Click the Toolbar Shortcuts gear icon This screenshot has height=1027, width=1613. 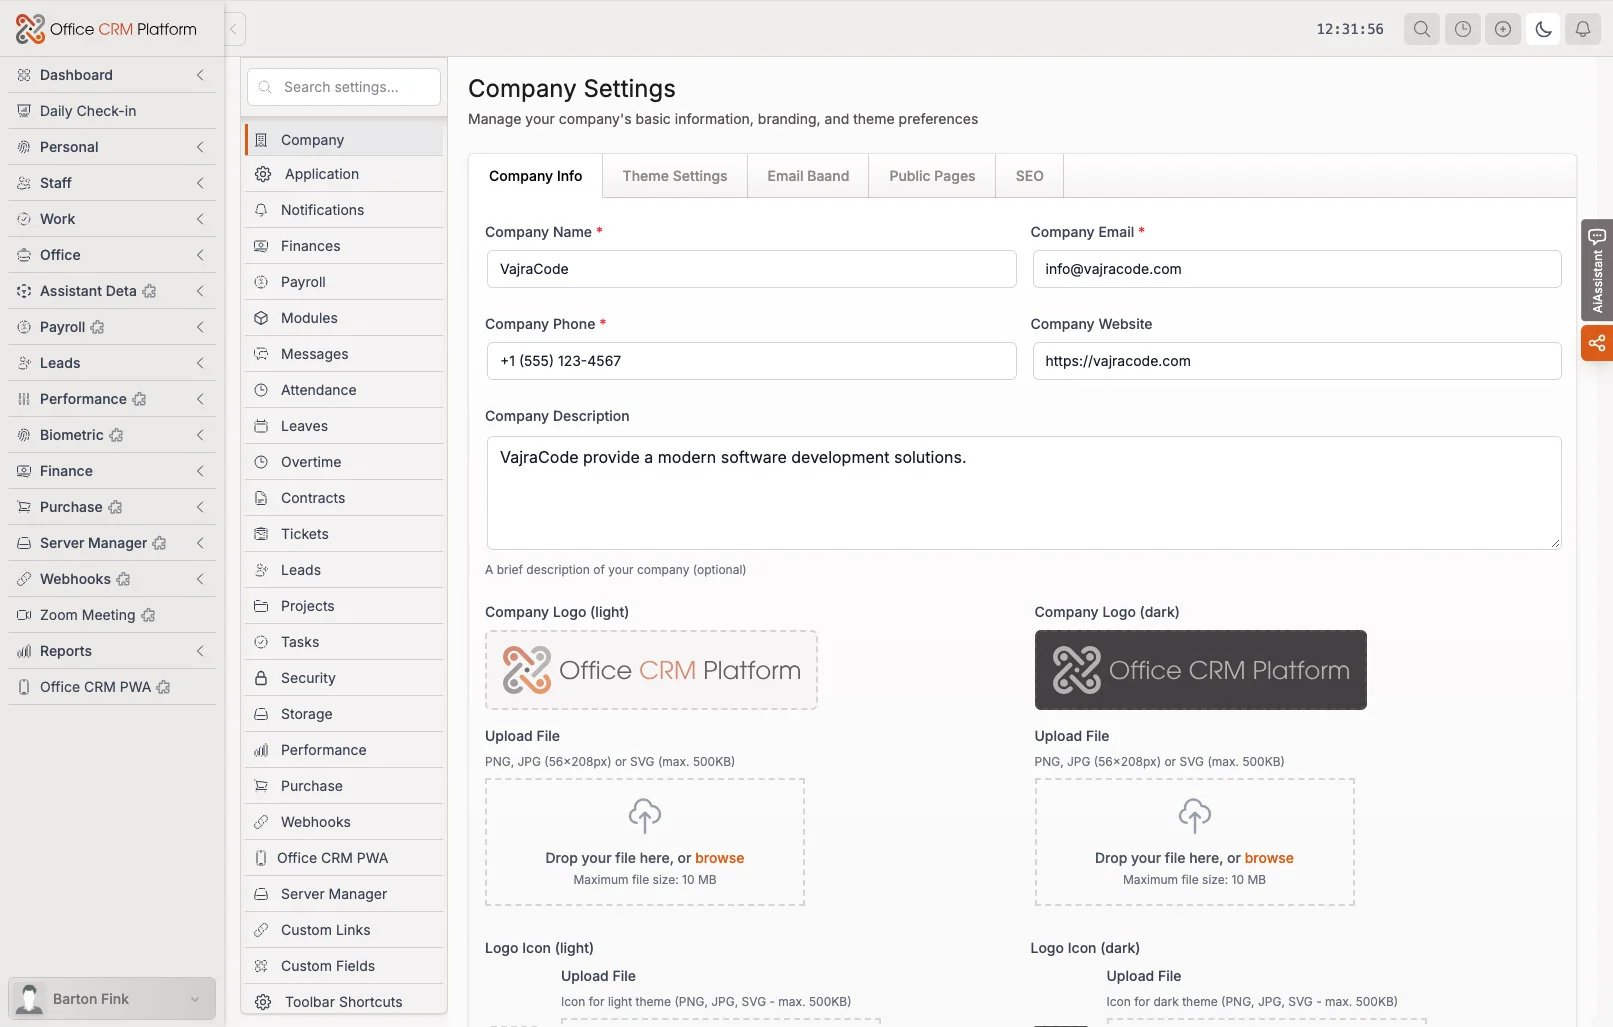pos(263,1002)
